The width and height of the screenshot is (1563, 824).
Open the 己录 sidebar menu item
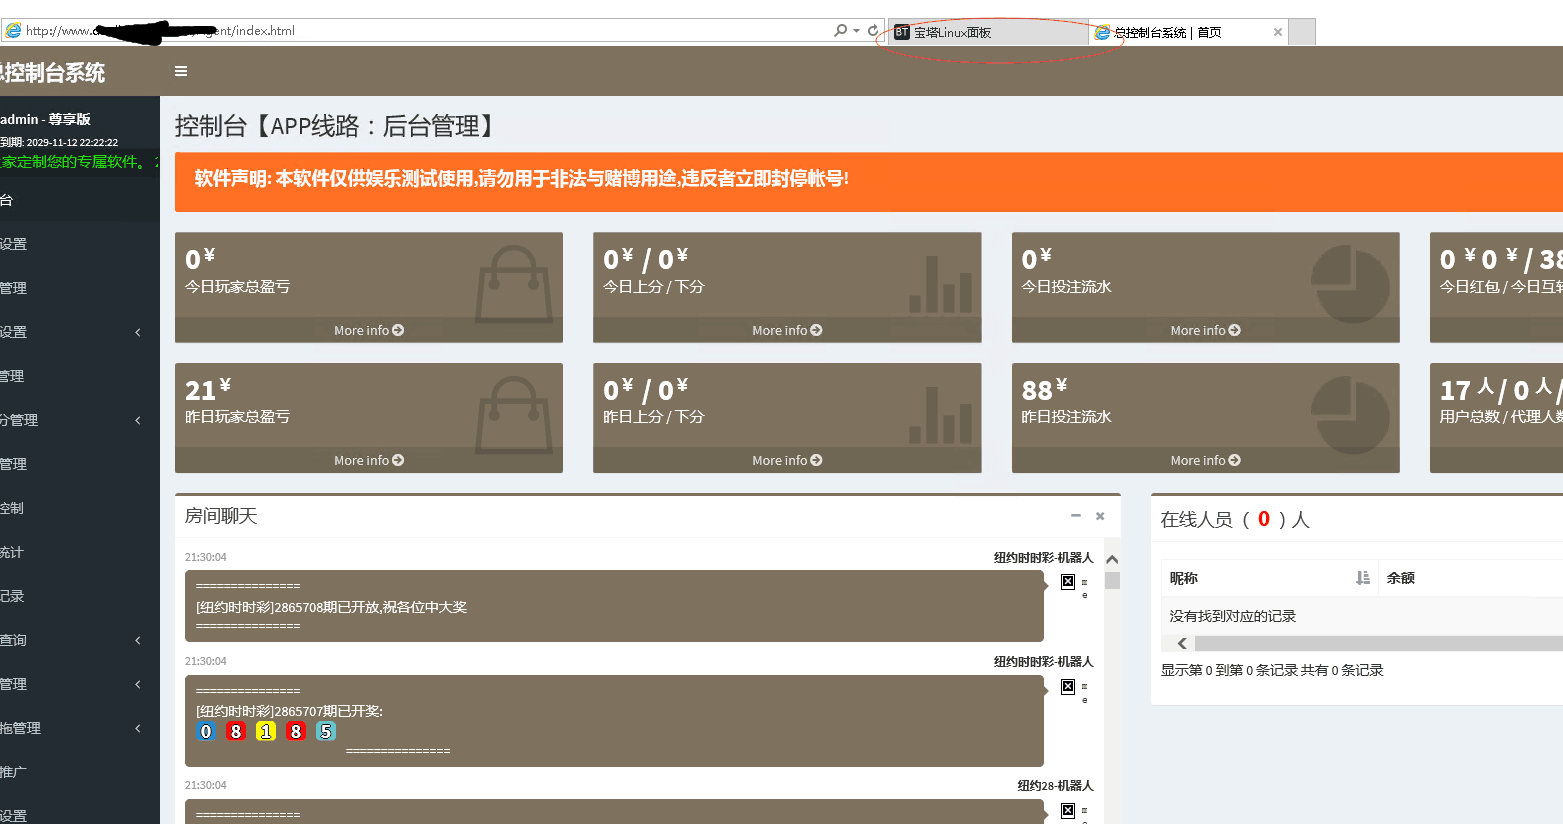coord(80,596)
